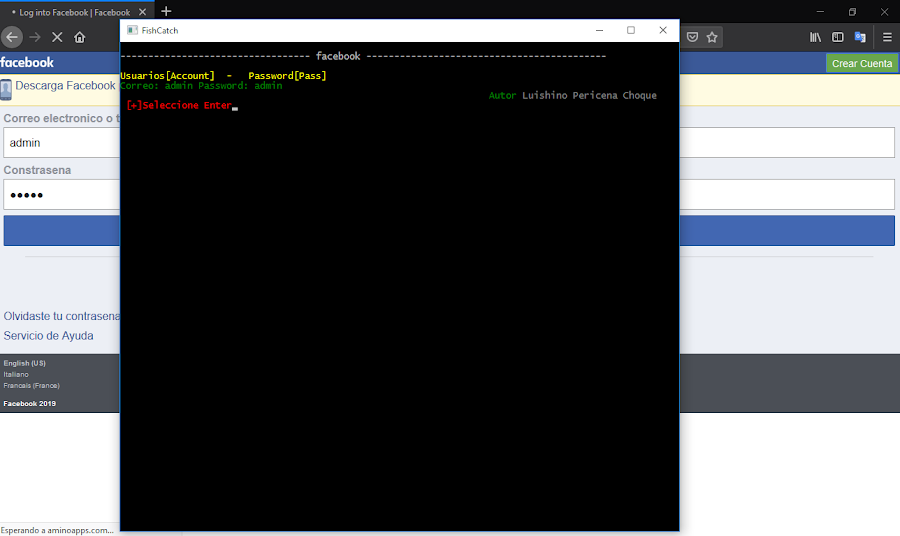Click the phone icon beside Descarga Facebook
The height and width of the screenshot is (536, 900).
tap(6, 90)
